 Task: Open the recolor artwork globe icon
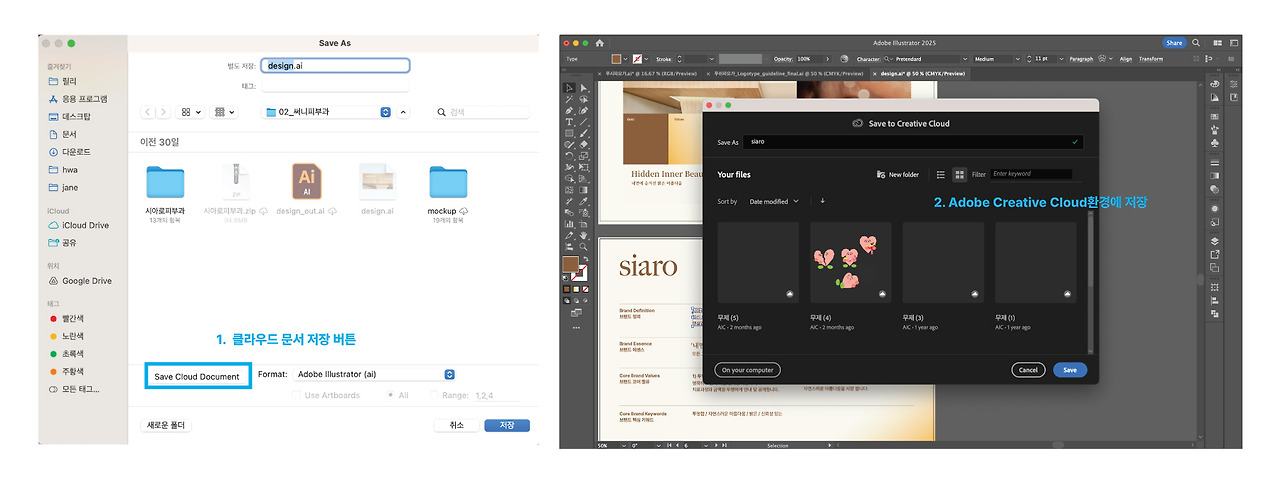click(844, 59)
